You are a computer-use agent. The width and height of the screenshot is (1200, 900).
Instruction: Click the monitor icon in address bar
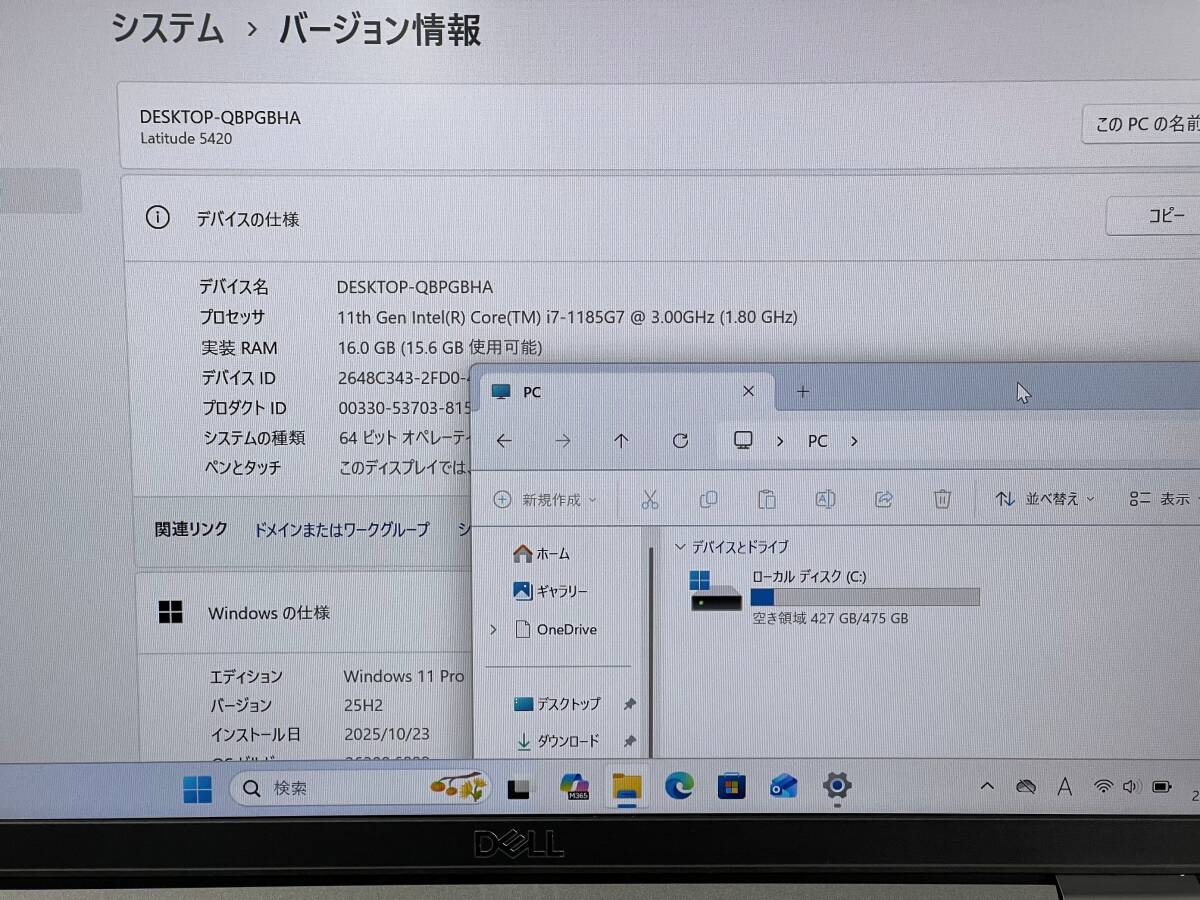(743, 441)
